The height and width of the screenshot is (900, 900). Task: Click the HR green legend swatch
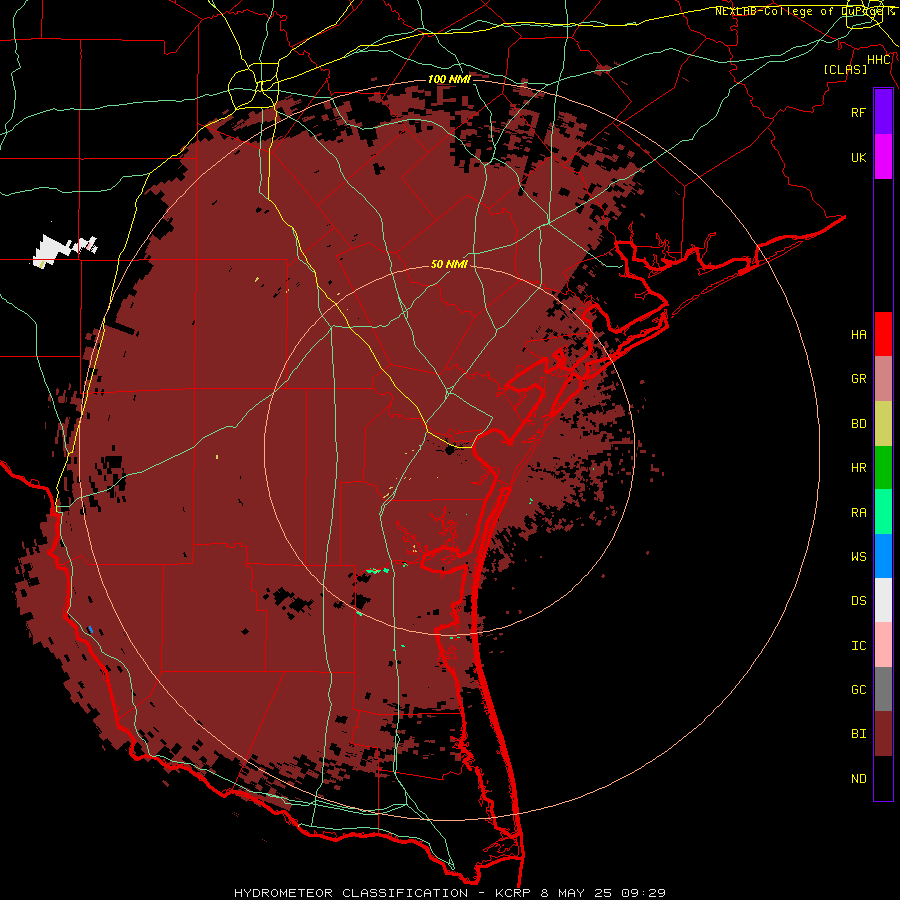883,468
